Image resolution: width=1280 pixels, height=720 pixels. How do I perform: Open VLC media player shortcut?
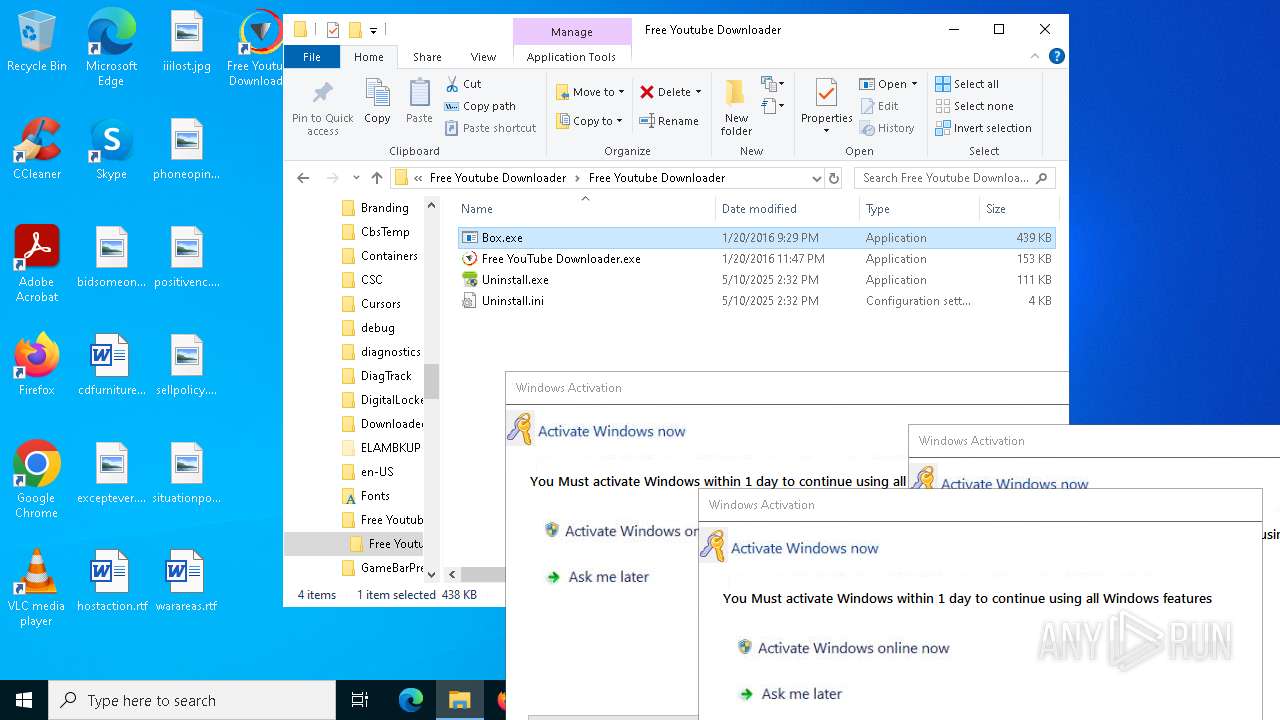(x=37, y=588)
